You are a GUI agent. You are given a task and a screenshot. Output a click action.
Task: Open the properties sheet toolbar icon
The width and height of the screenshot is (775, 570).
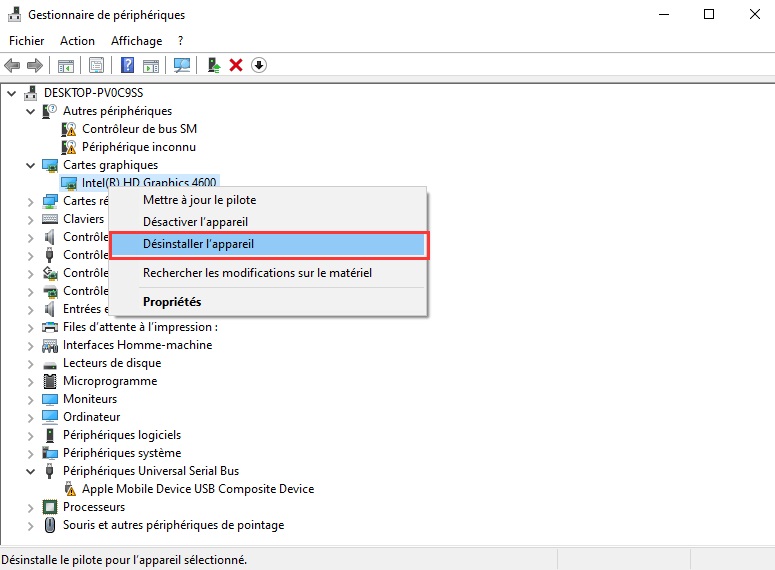96,65
